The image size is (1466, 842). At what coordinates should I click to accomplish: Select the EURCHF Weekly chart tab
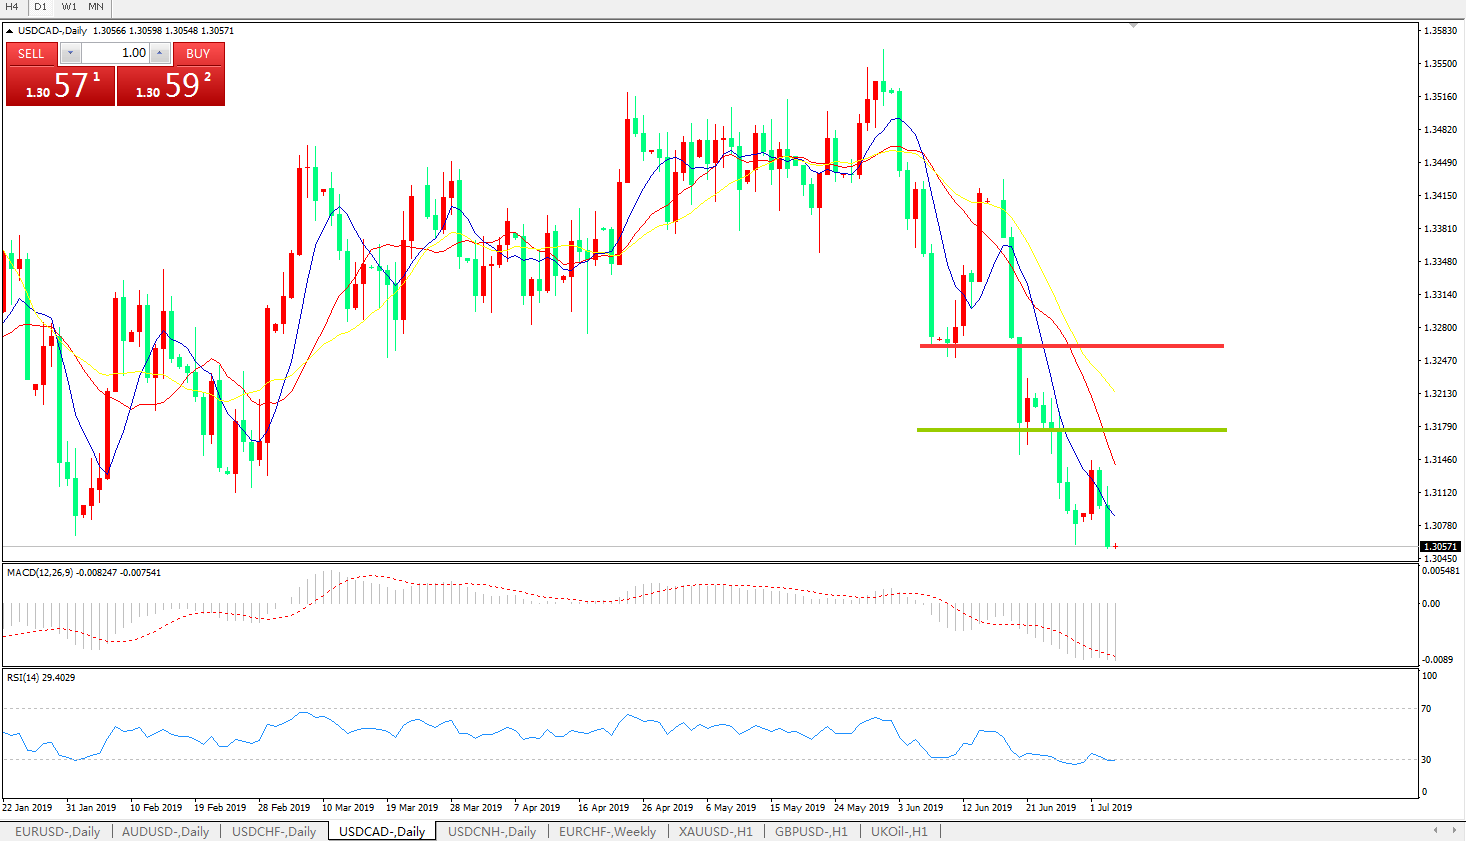(x=607, y=831)
